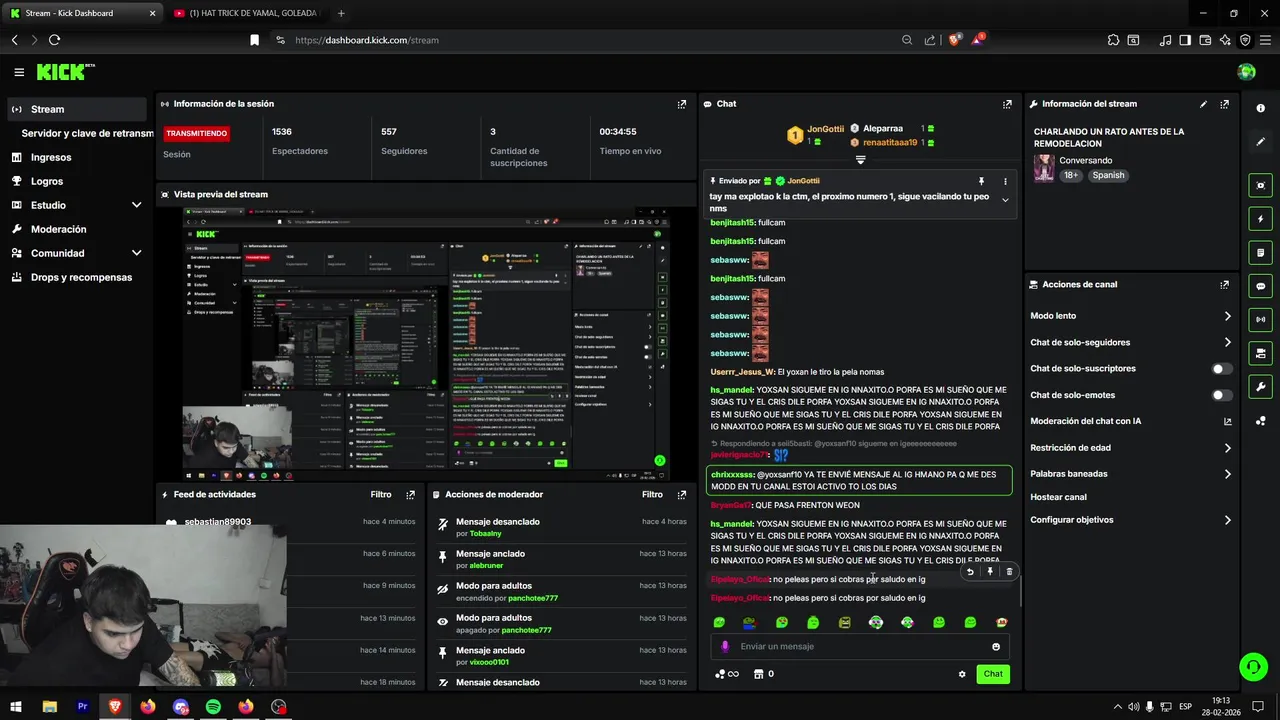Click the chat bubble icon in right sidebar
Image resolution: width=1280 pixels, height=720 pixels.
tap(1260, 286)
